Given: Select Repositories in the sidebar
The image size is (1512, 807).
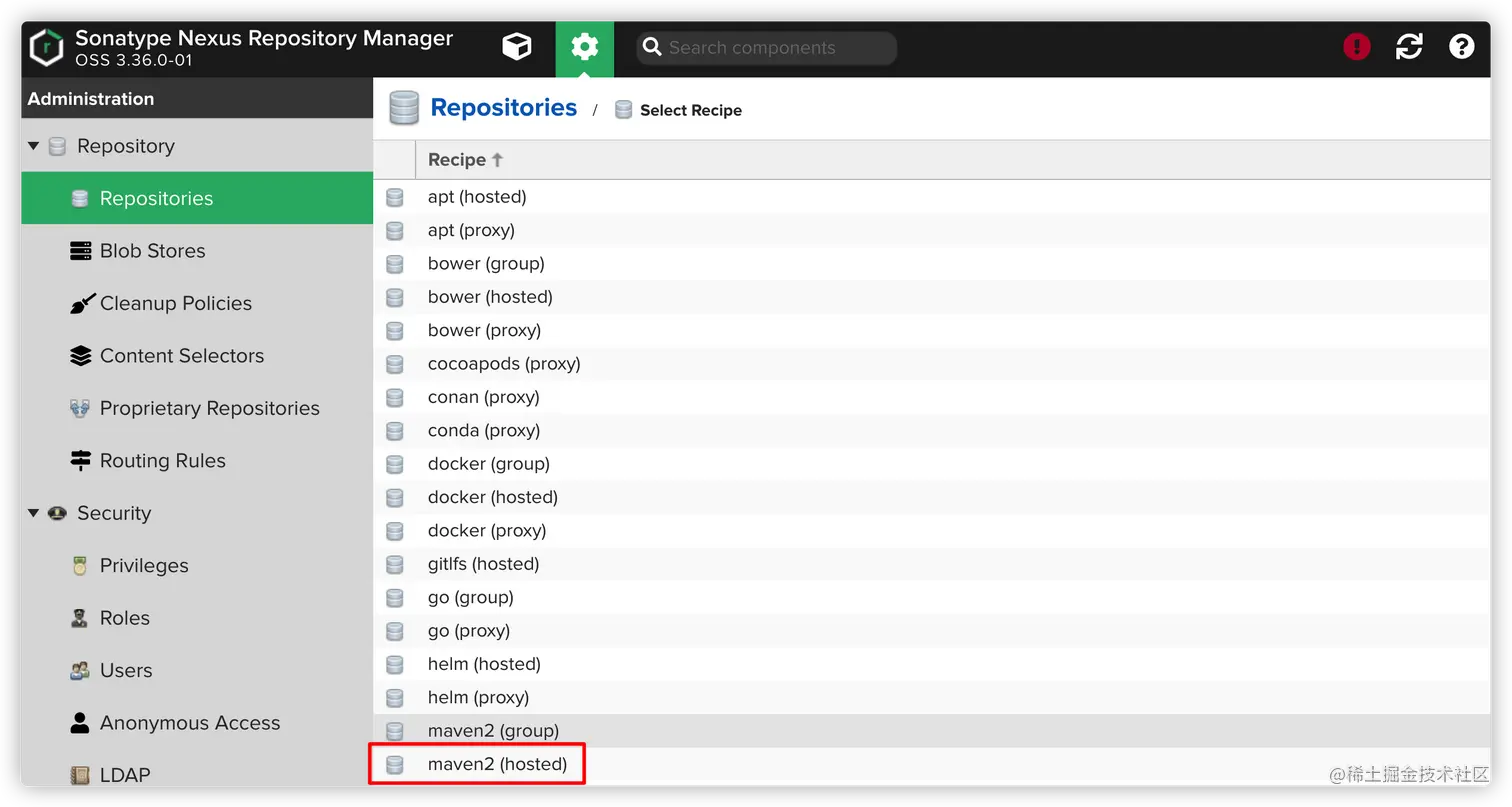Looking at the screenshot, I should click(x=197, y=198).
